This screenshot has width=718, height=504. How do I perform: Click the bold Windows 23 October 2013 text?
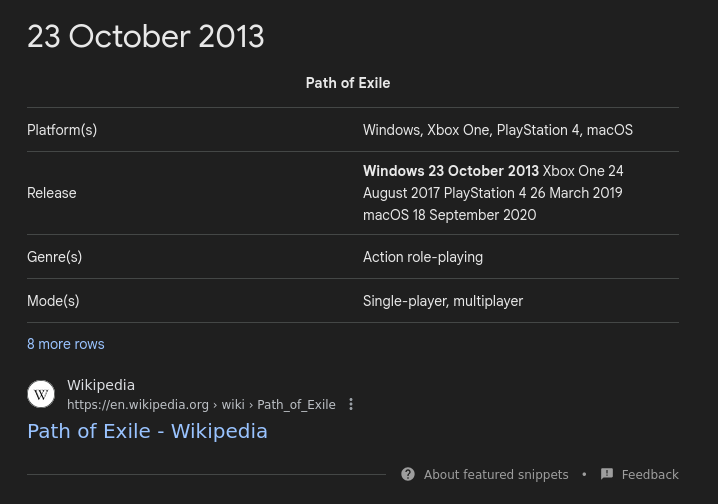click(451, 171)
